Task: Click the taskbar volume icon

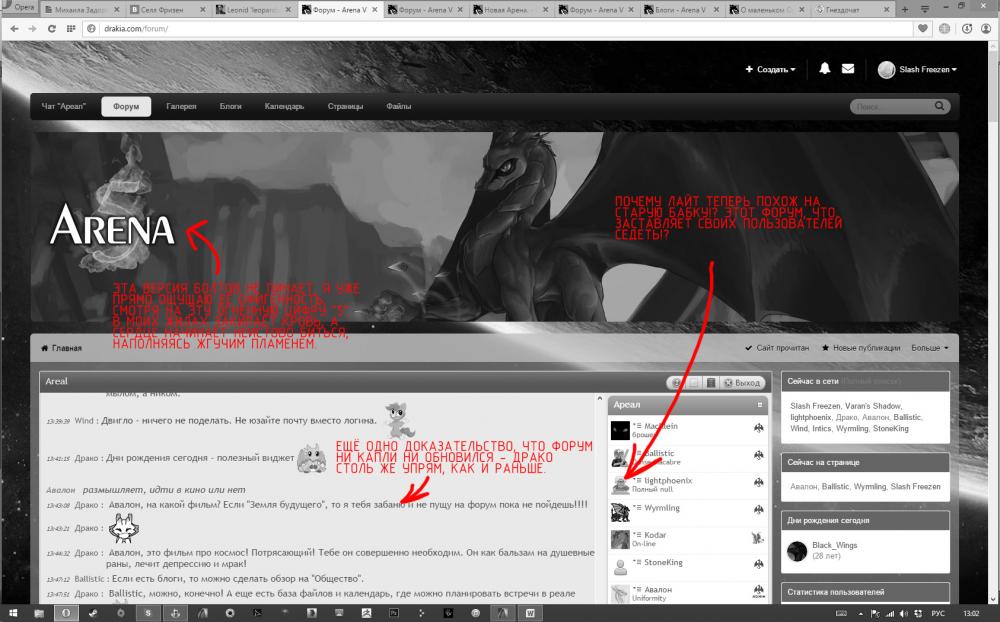Action: pyautogui.click(x=904, y=613)
